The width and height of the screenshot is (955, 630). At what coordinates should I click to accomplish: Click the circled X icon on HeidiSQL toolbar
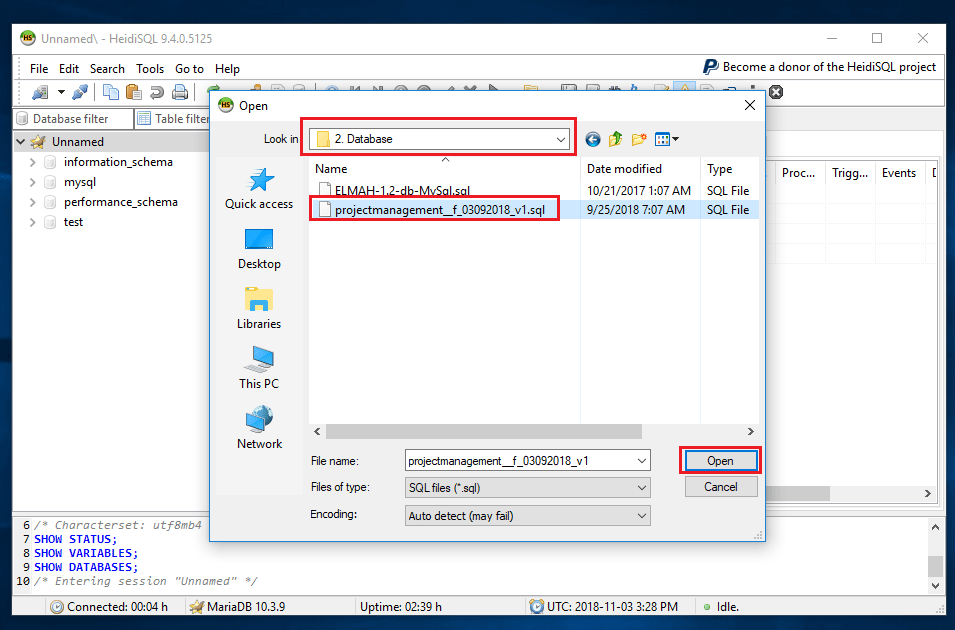[775, 92]
